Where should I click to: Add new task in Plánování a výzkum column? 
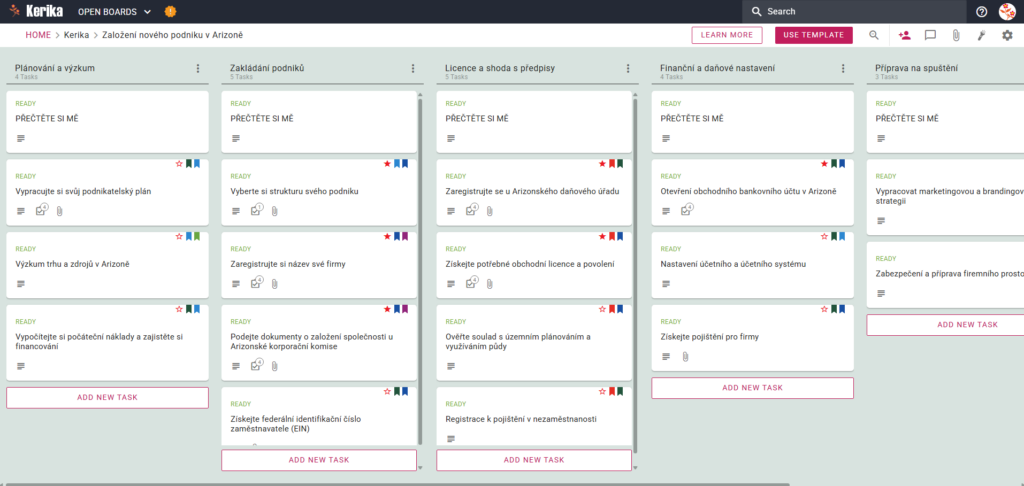107,398
